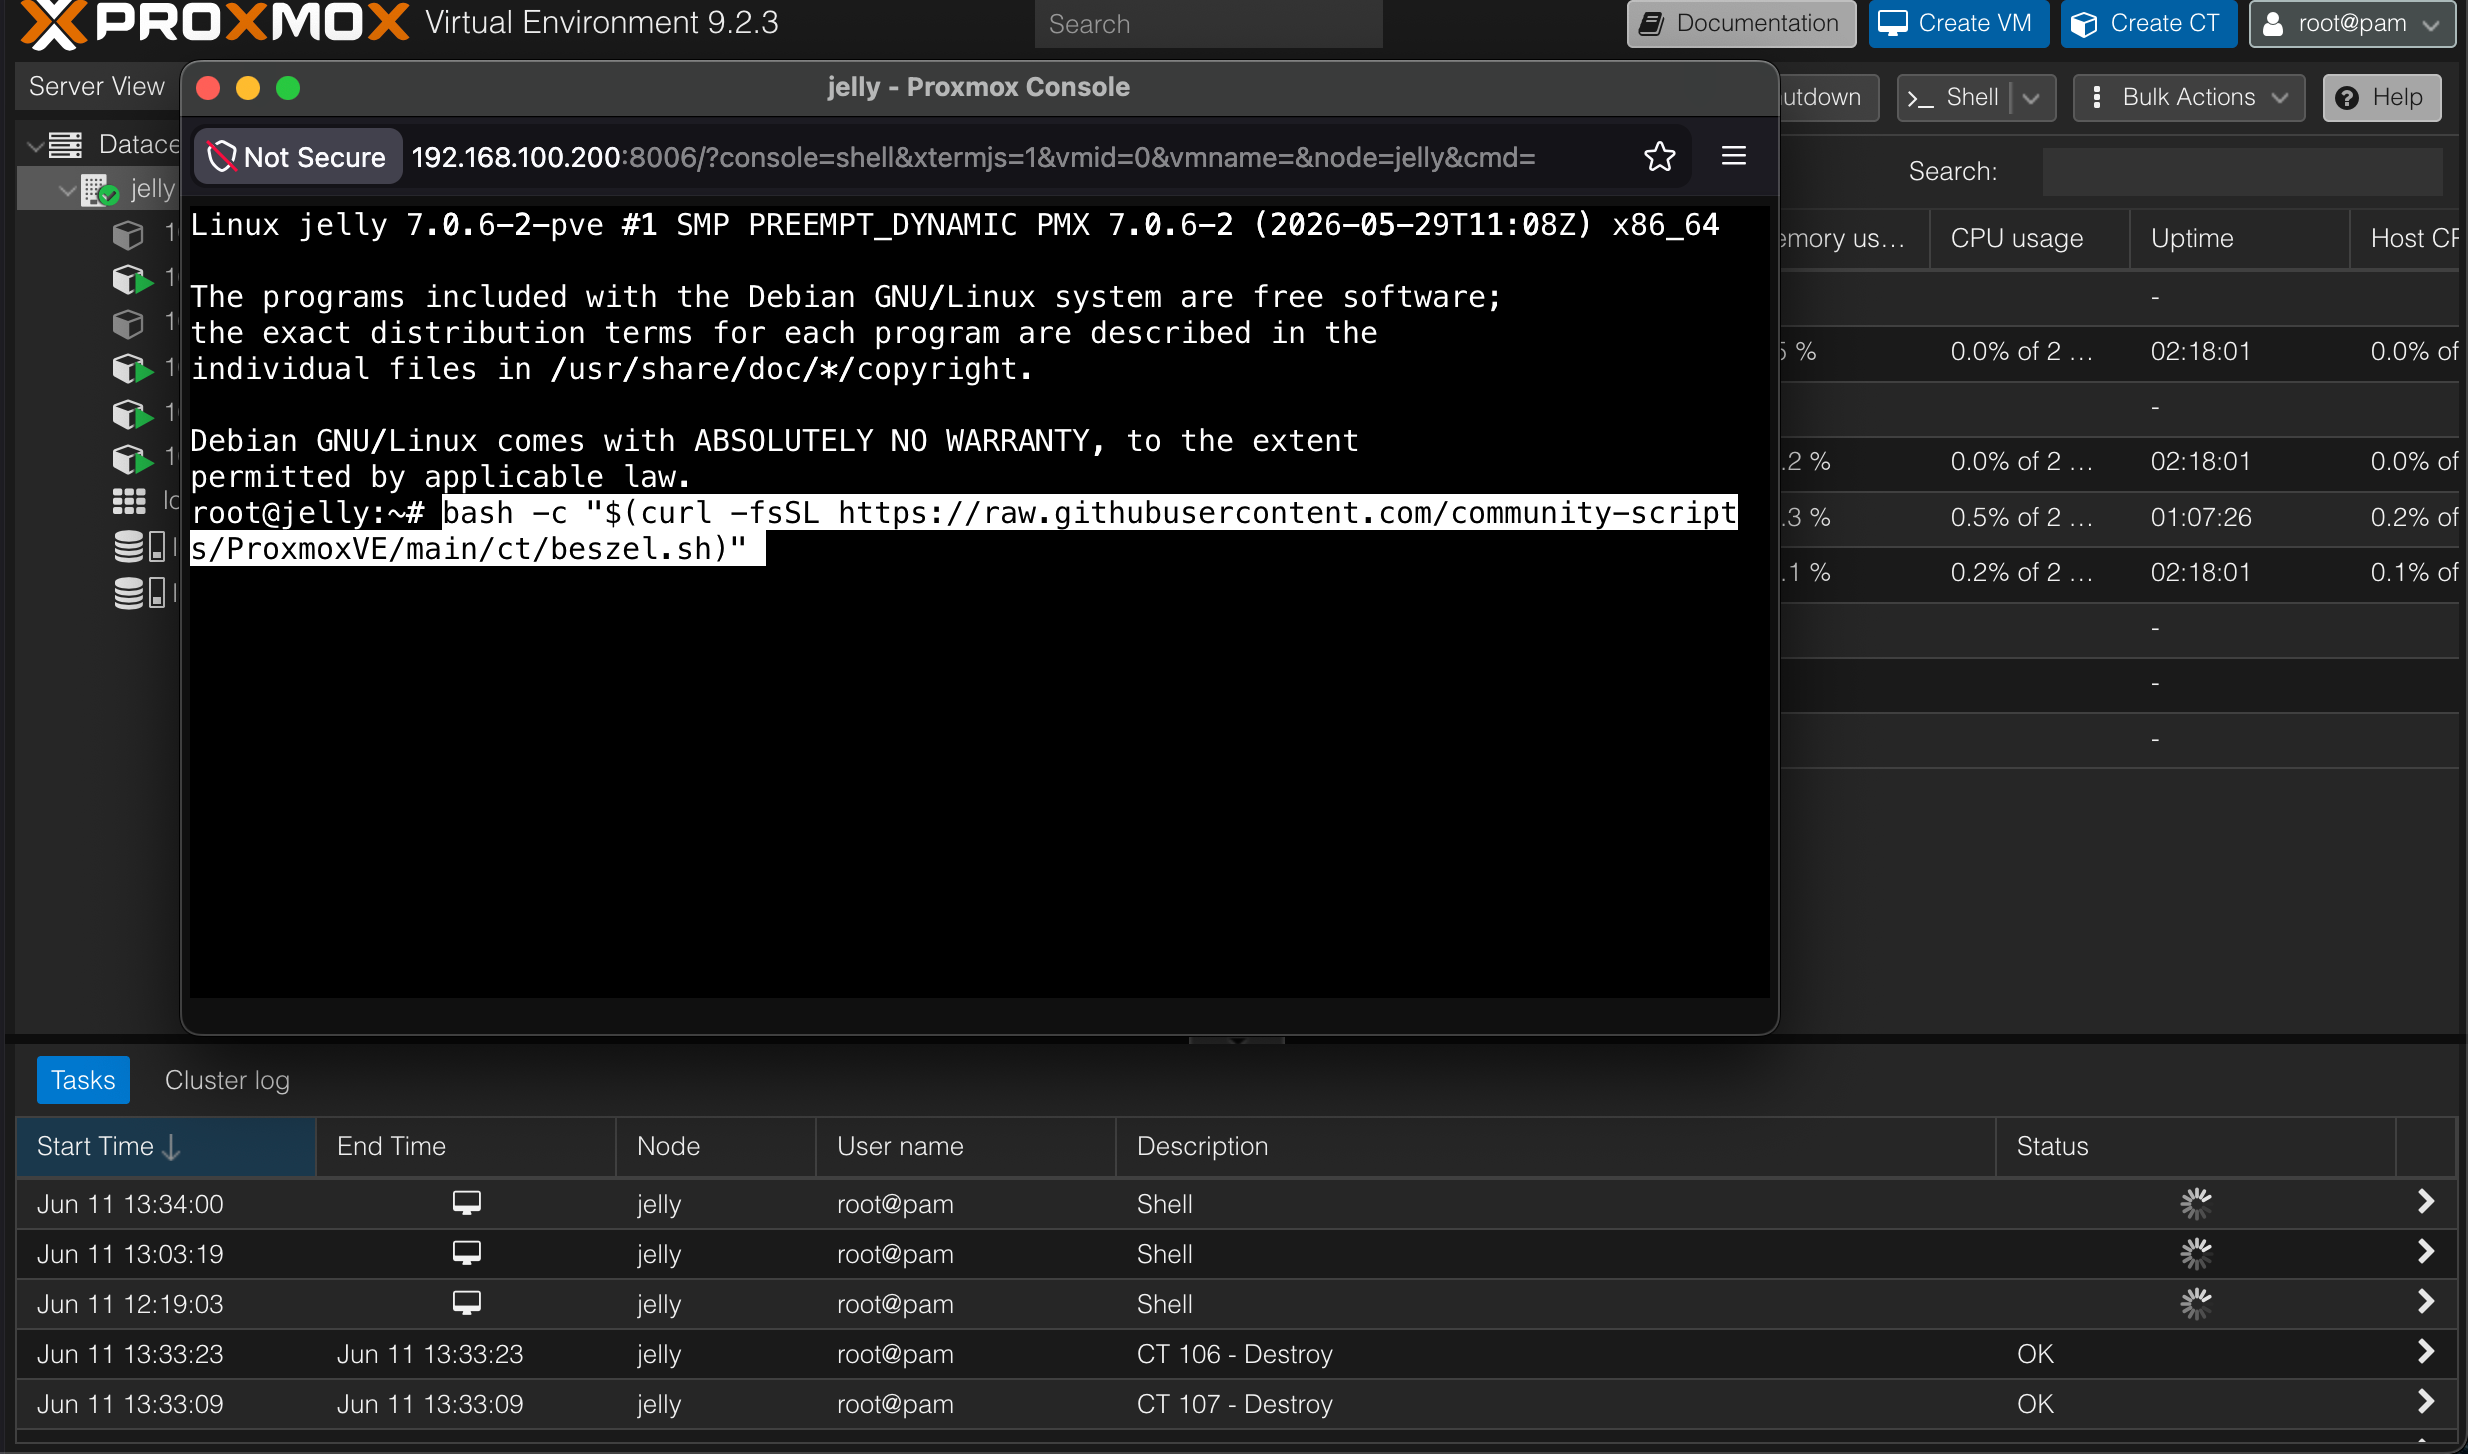This screenshot has width=2468, height=1454.
Task: Click the Shell button in the node toolbar
Action: (x=1957, y=97)
